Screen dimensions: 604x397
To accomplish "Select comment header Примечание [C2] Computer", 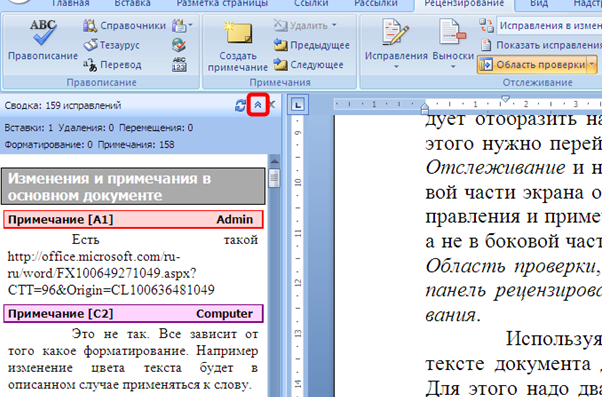I will [x=133, y=313].
